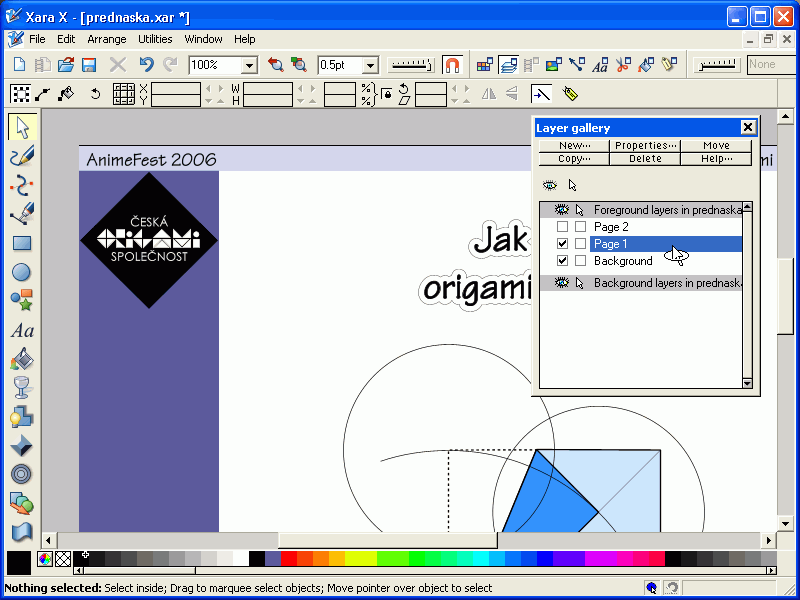The height and width of the screenshot is (600, 800).
Task: Tick Page 1 editable checkbox
Action: (x=580, y=244)
